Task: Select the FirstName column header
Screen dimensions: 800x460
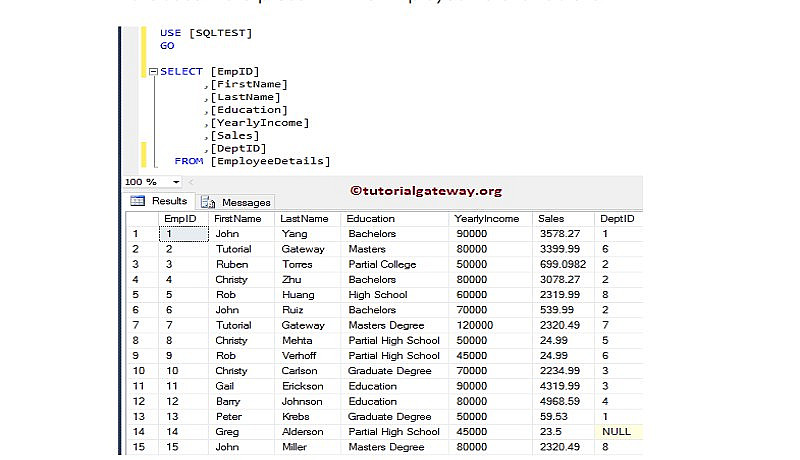Action: pyautogui.click(x=242, y=219)
